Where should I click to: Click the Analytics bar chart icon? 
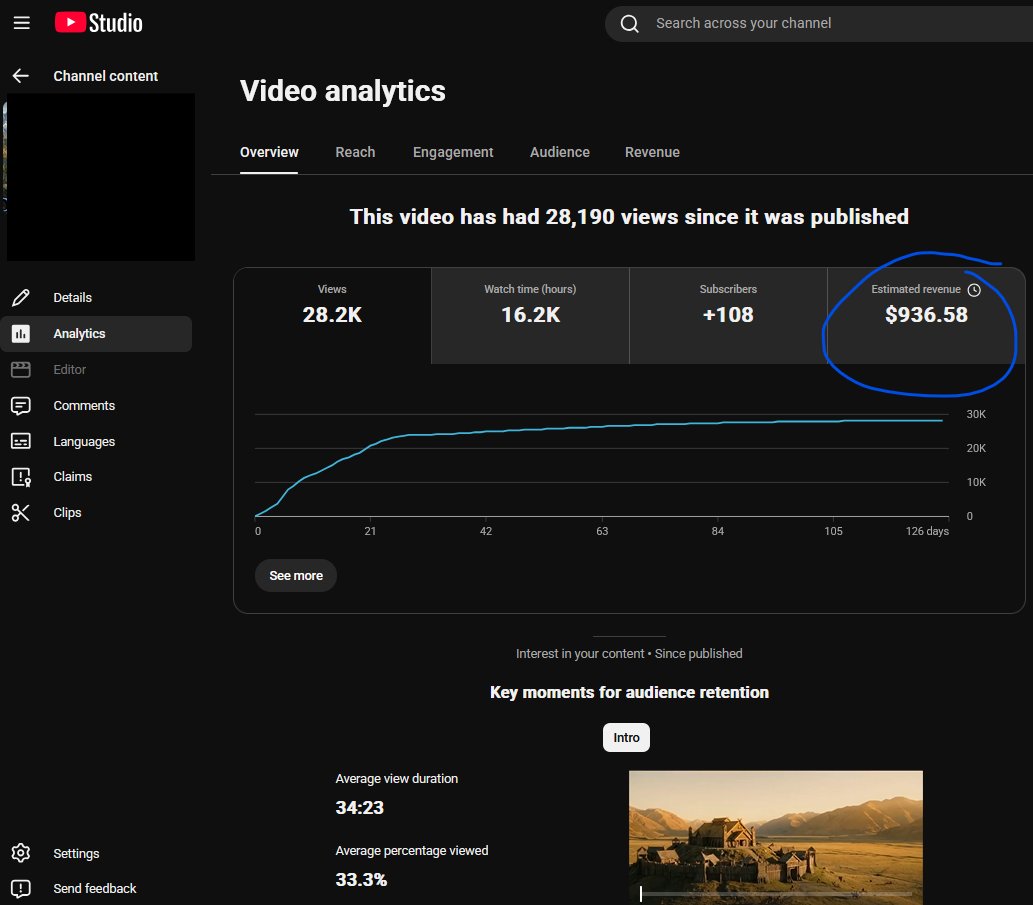tap(20, 334)
